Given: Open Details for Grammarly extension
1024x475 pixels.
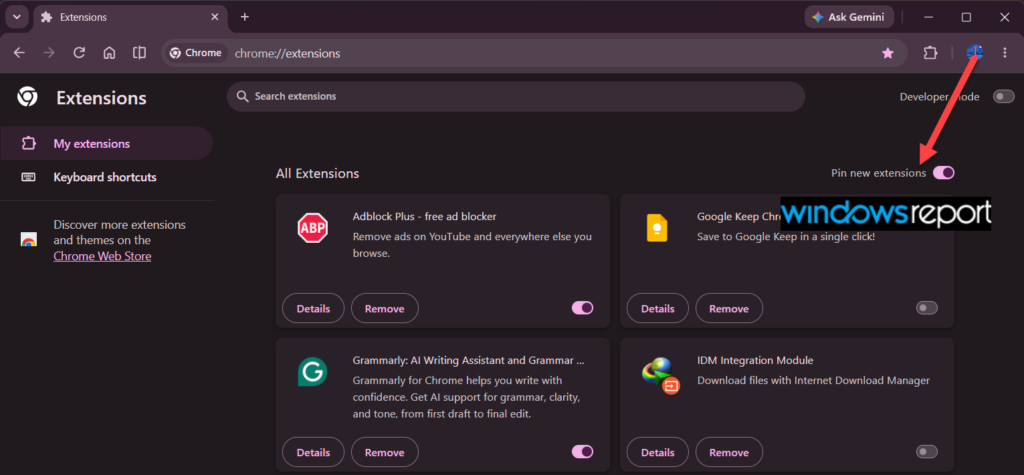Looking at the screenshot, I should pyautogui.click(x=313, y=452).
